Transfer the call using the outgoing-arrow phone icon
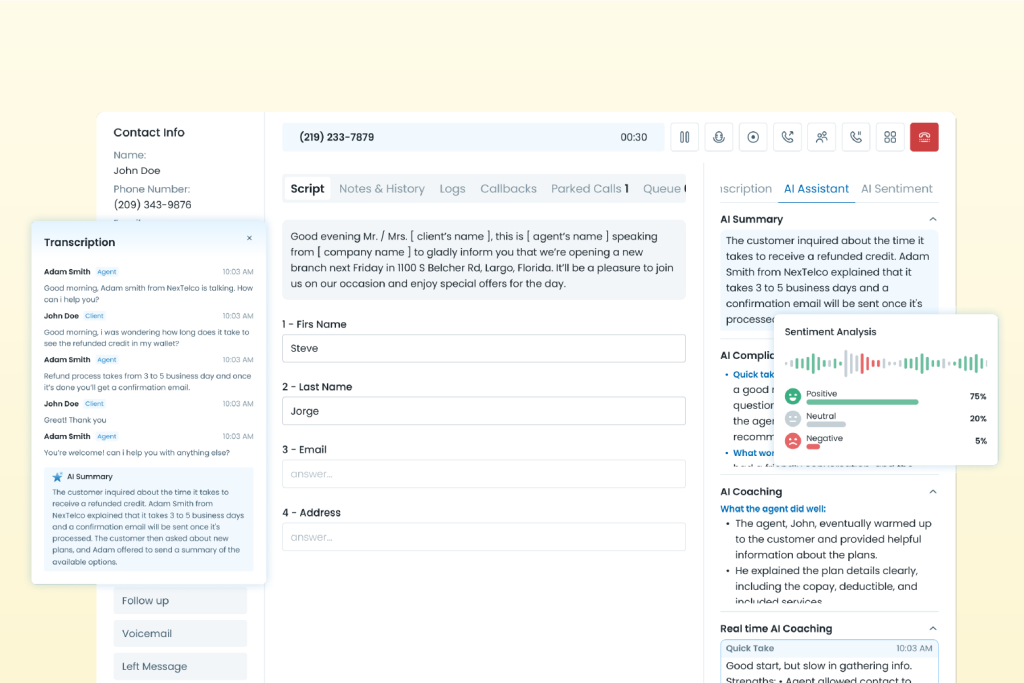 (x=787, y=137)
